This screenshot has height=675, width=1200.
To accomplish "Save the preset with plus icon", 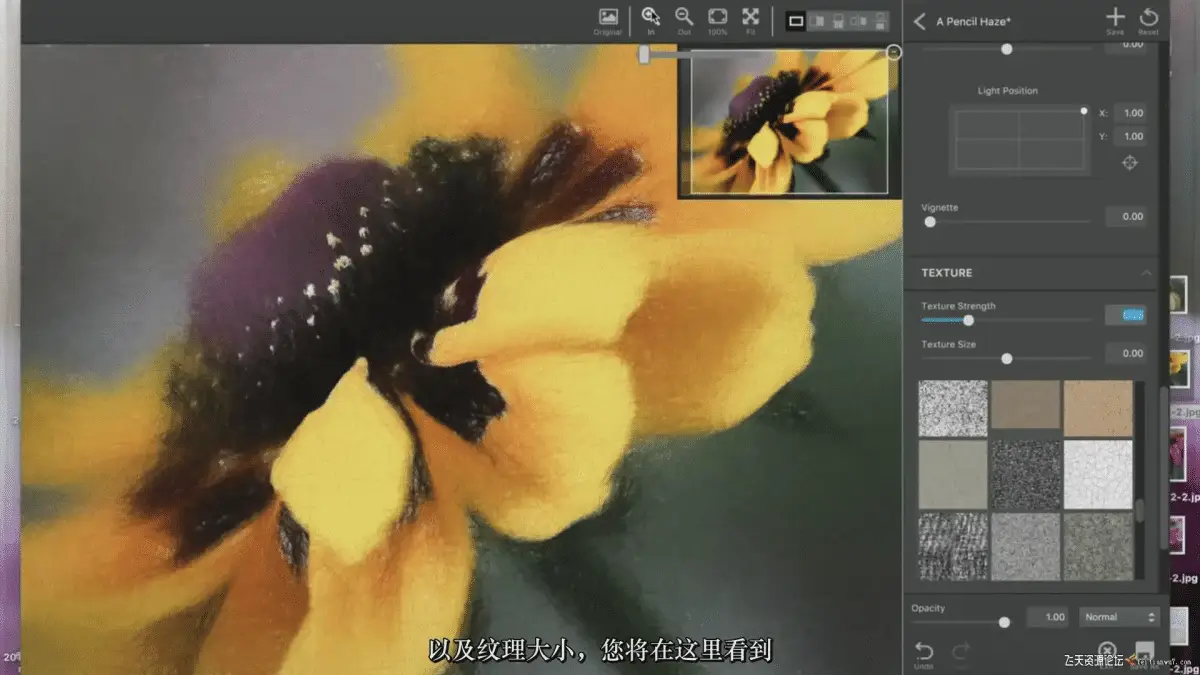I will click(x=1115, y=20).
